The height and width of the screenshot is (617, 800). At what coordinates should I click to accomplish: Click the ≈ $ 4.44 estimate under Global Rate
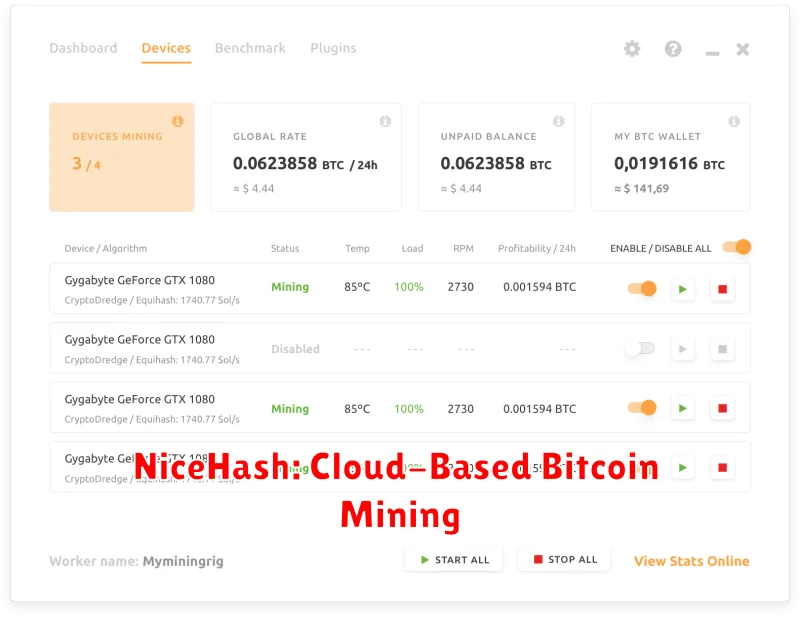click(x=254, y=189)
